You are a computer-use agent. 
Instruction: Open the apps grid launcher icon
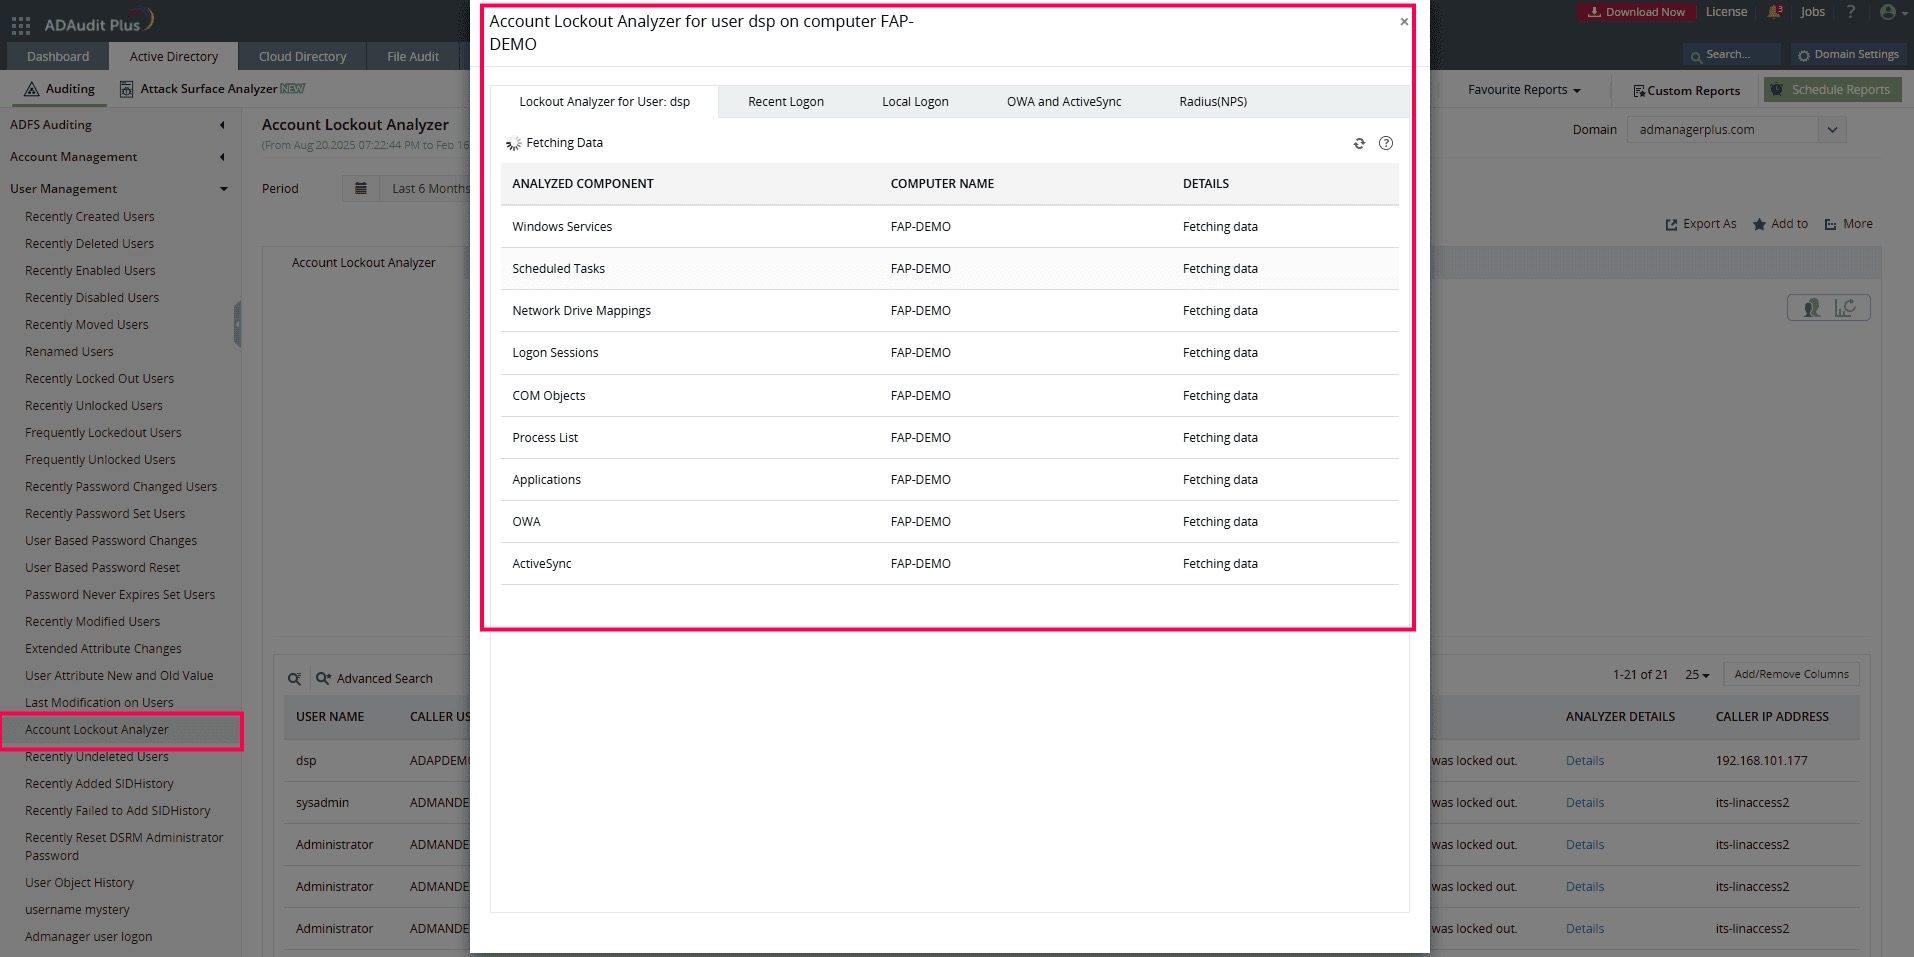click(x=21, y=25)
